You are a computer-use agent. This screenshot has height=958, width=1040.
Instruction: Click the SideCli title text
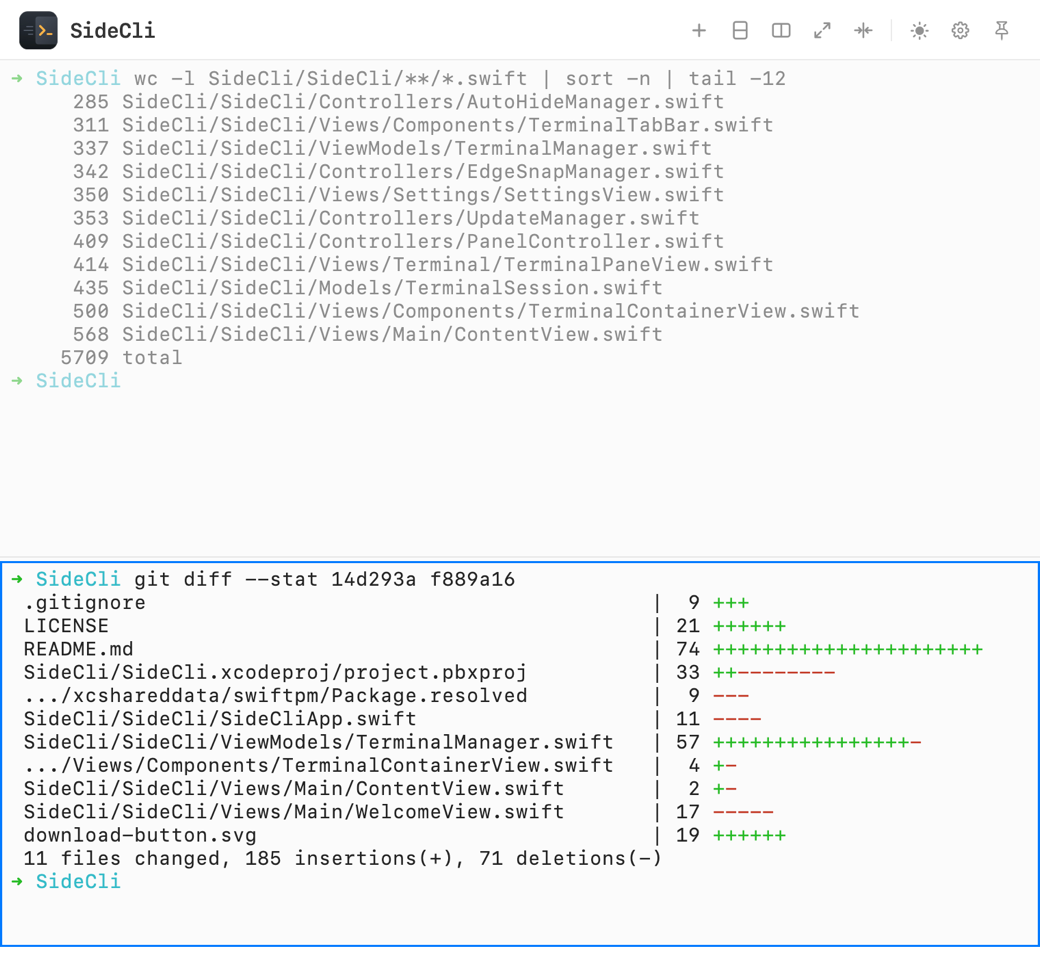[113, 31]
